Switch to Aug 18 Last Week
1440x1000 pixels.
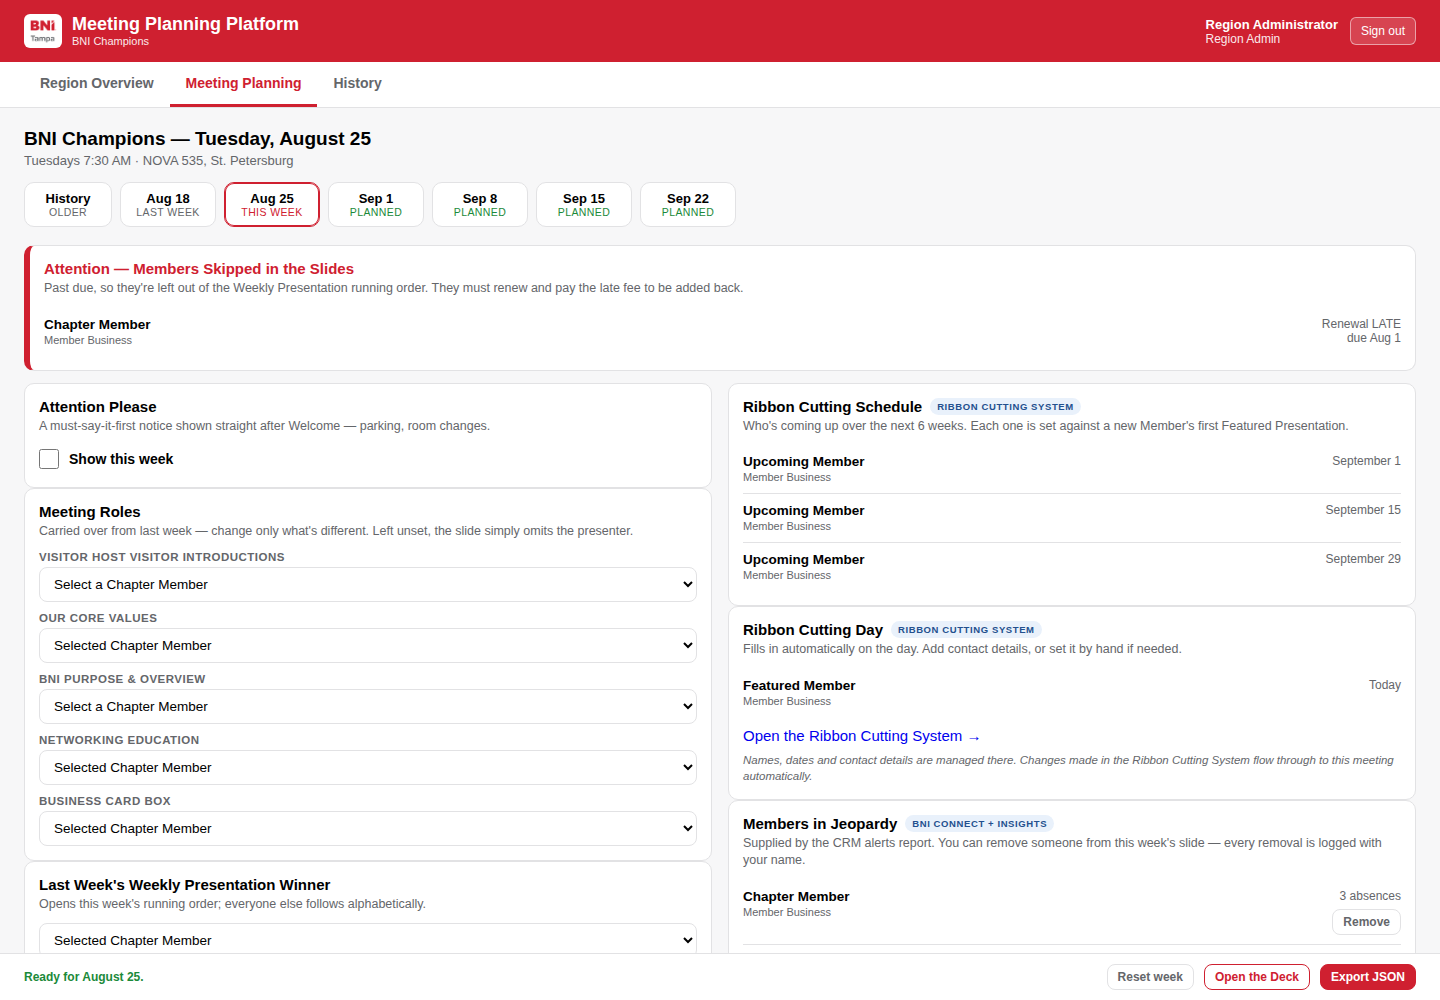click(x=168, y=205)
